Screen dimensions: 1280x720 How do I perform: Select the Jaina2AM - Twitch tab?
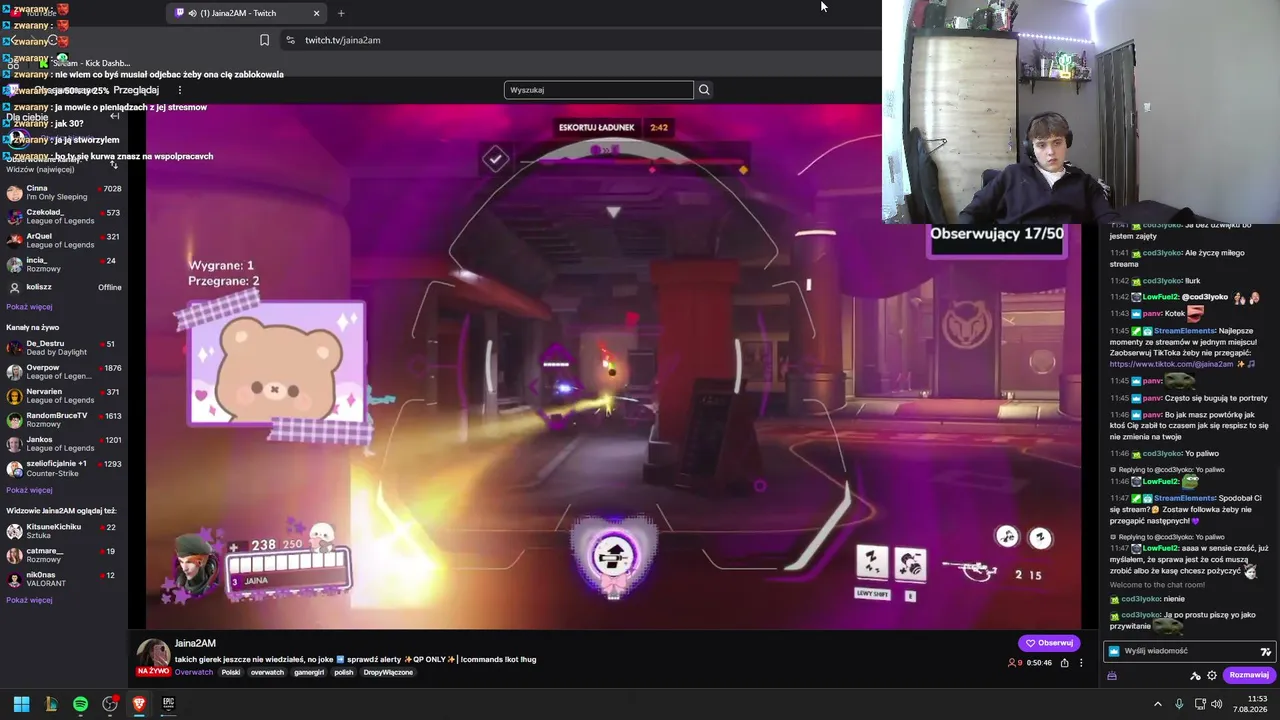click(247, 13)
